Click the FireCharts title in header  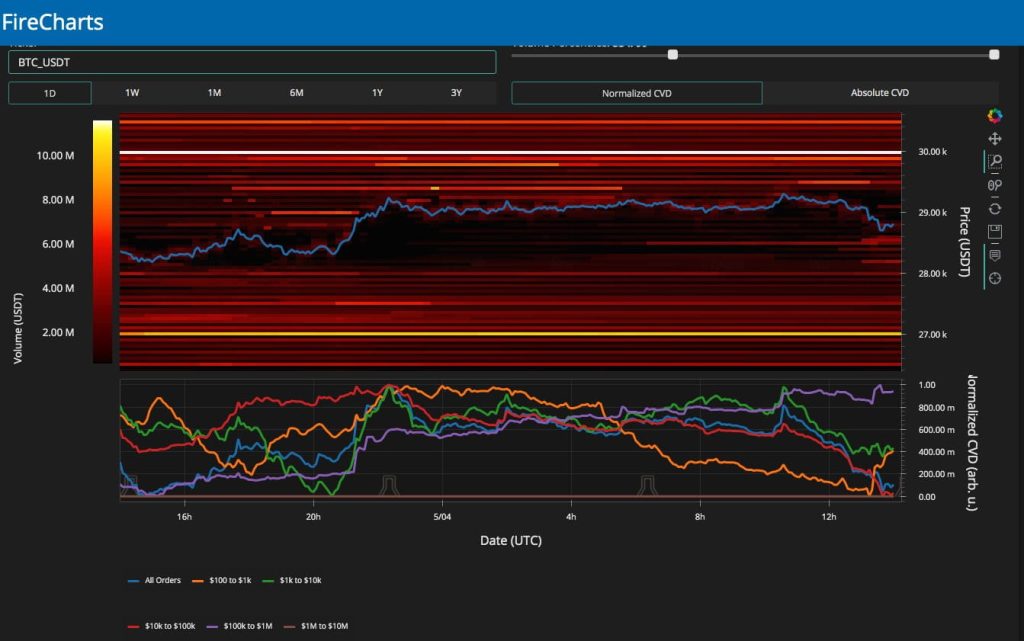[53, 21]
